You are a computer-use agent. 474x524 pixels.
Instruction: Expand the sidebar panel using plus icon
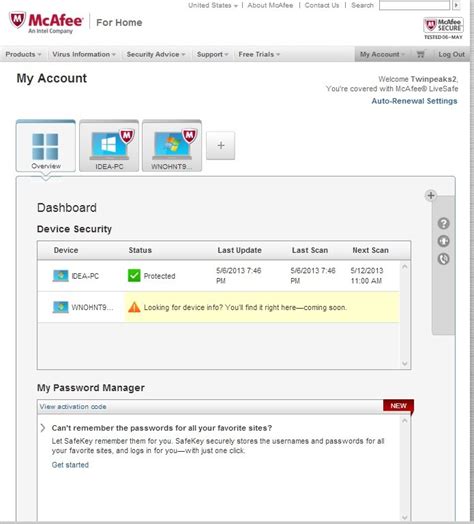coord(431,195)
